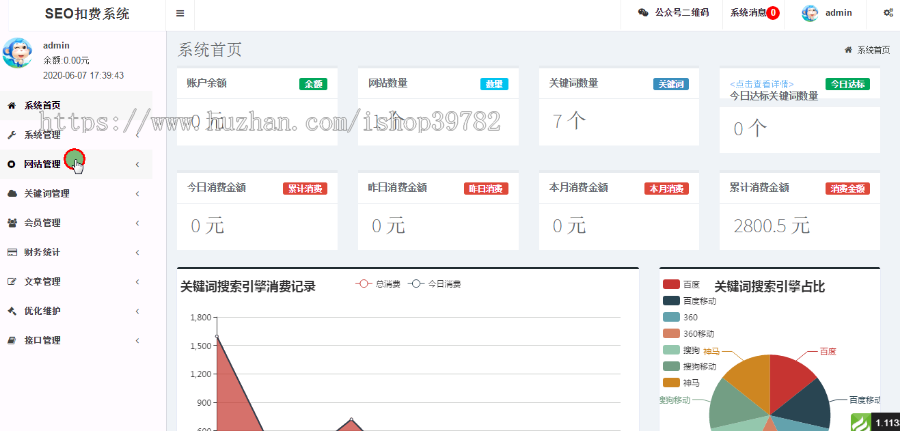
Task: Click the users icon for 会员管理
Action: [x=12, y=222]
